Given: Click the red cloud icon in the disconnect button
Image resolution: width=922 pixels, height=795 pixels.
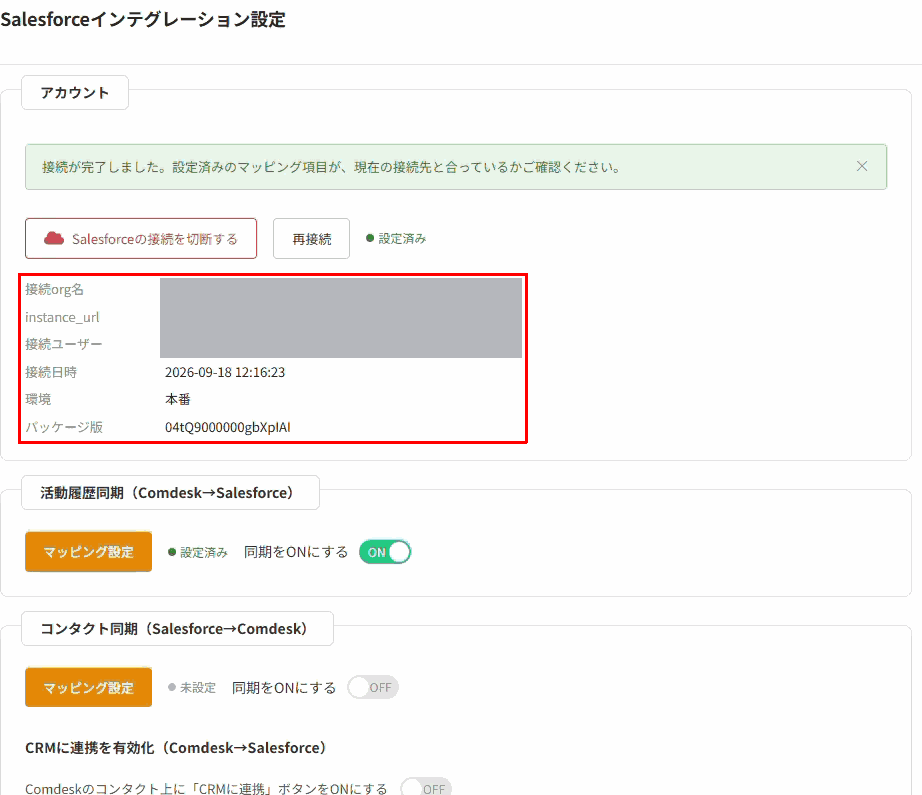Looking at the screenshot, I should [54, 238].
